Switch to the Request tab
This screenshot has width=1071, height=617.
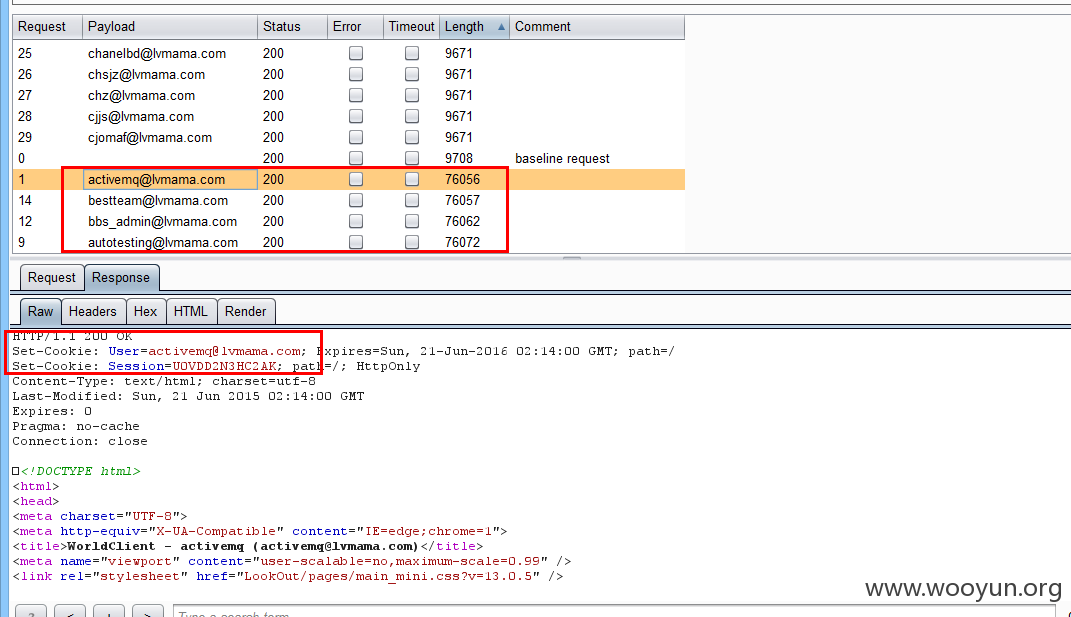[52, 277]
